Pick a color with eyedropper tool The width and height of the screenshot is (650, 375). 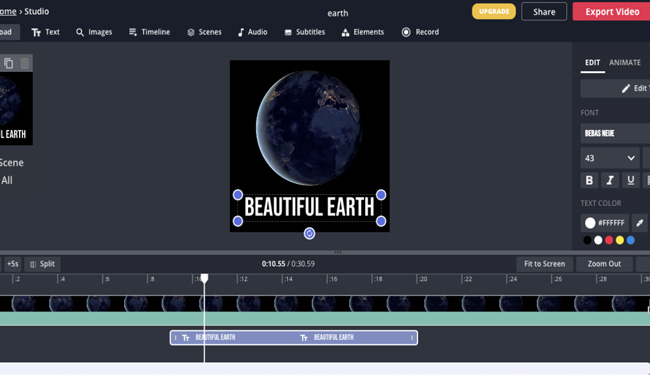(x=640, y=223)
